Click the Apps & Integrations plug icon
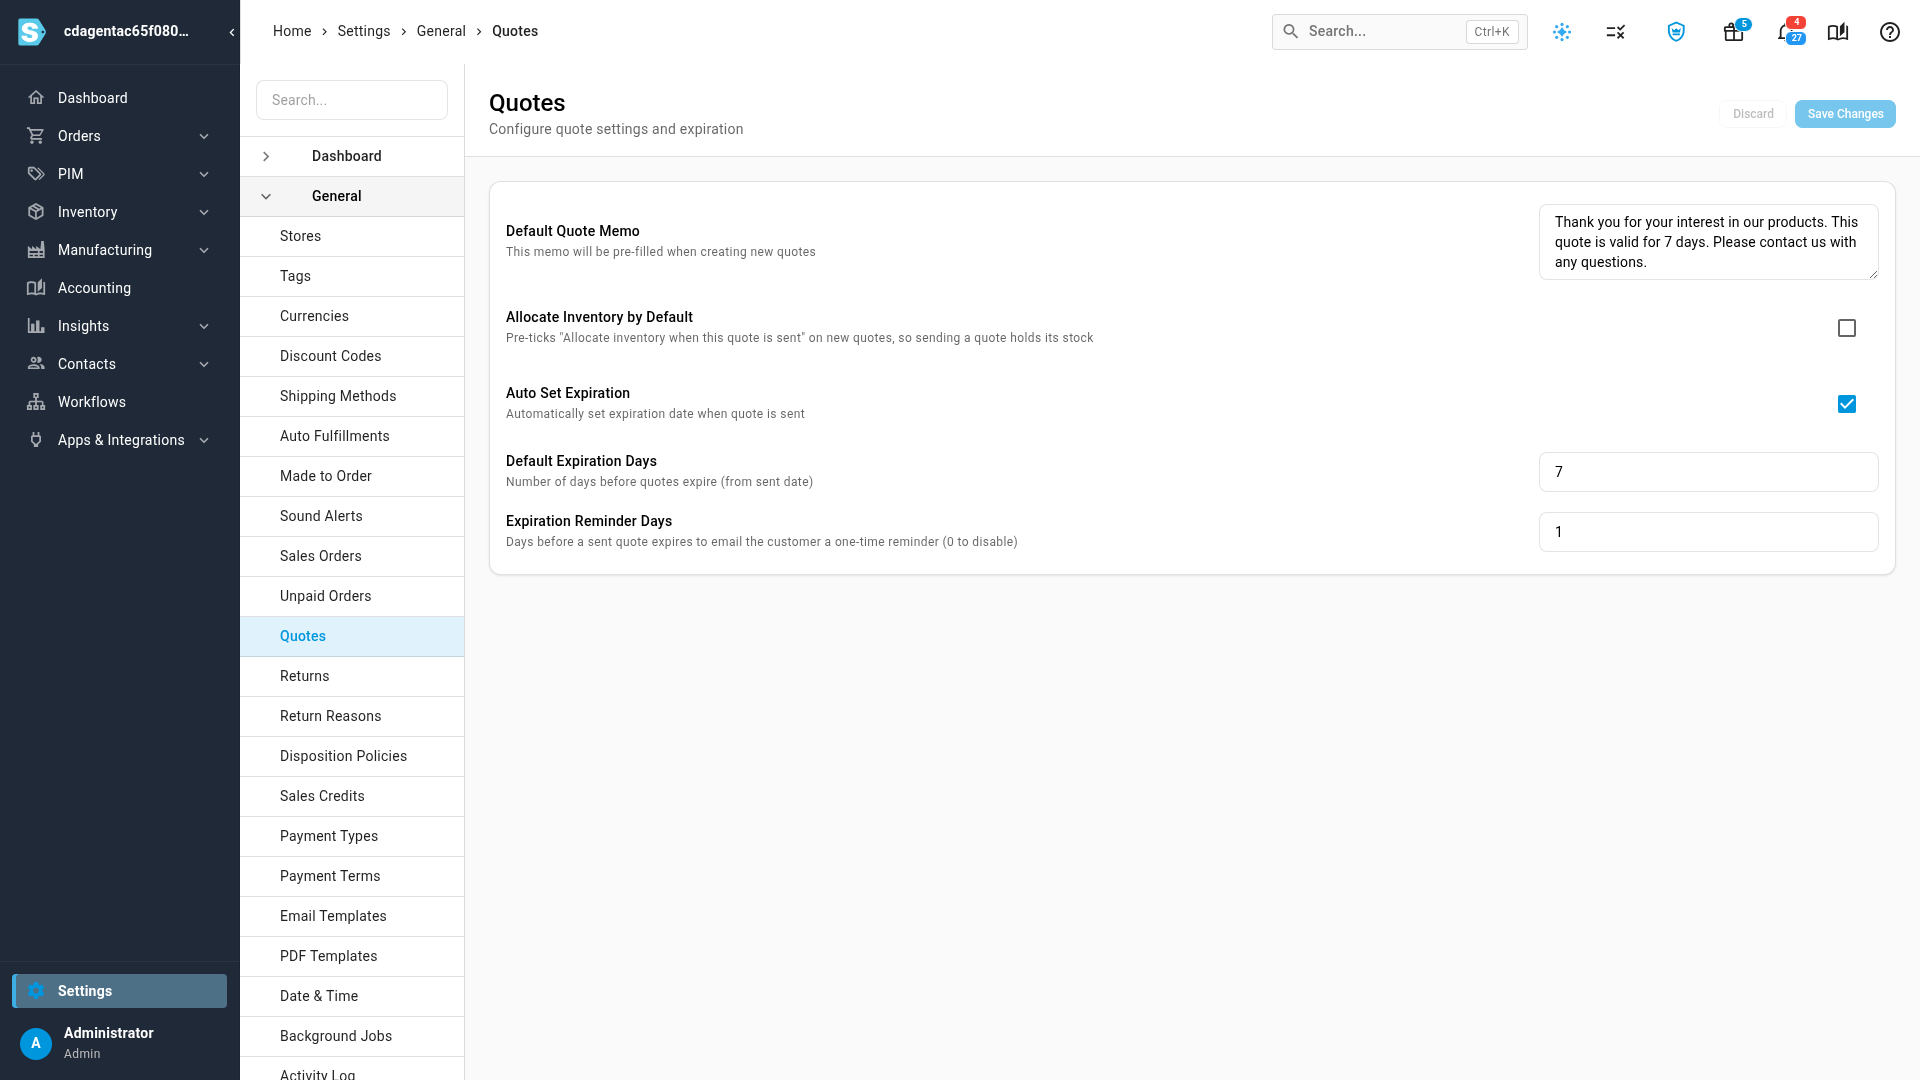 [x=36, y=440]
